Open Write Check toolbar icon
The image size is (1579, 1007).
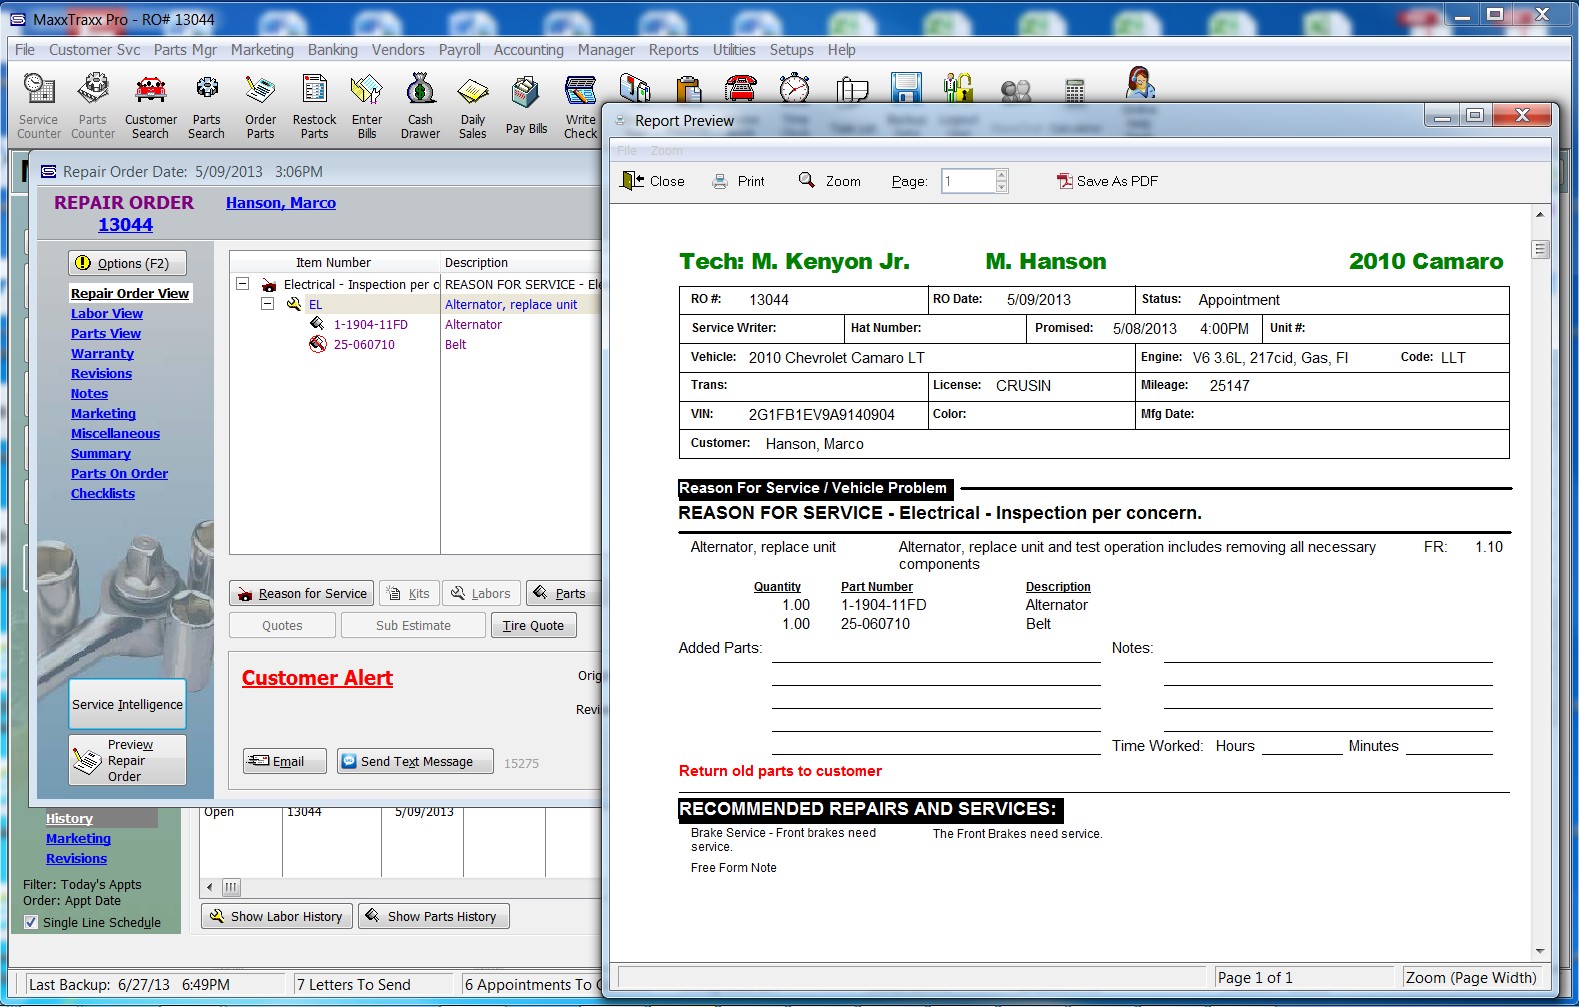[x=581, y=106]
